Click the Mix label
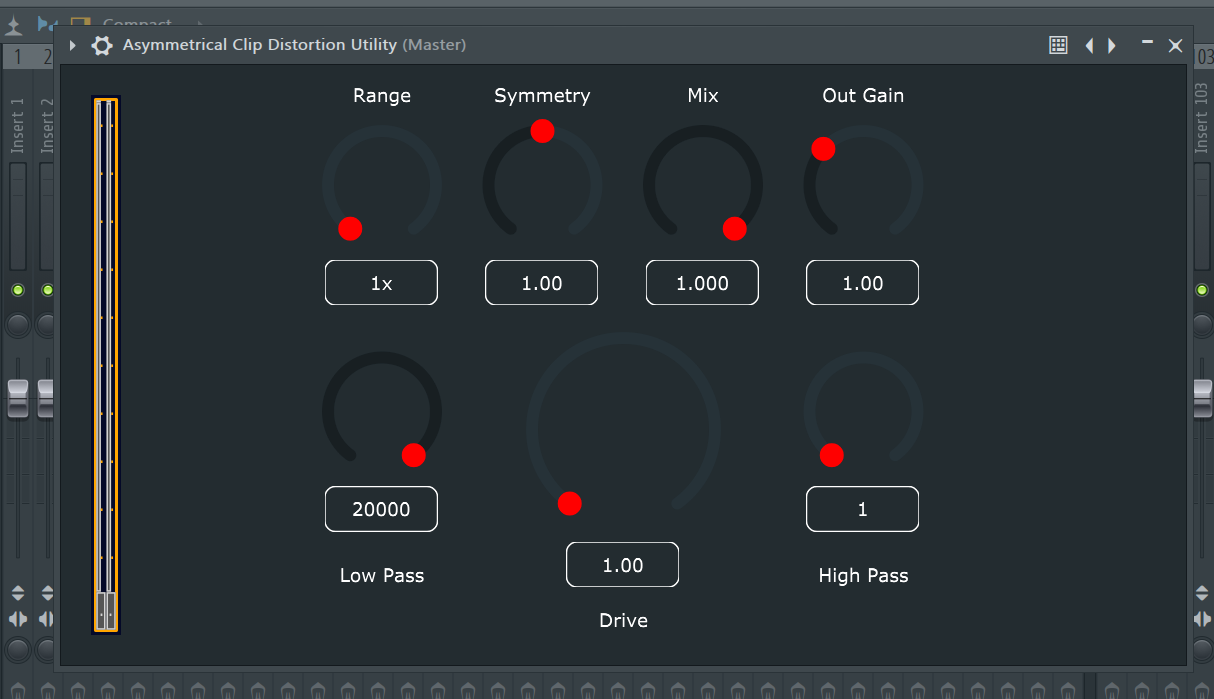1214x699 pixels. [703, 96]
